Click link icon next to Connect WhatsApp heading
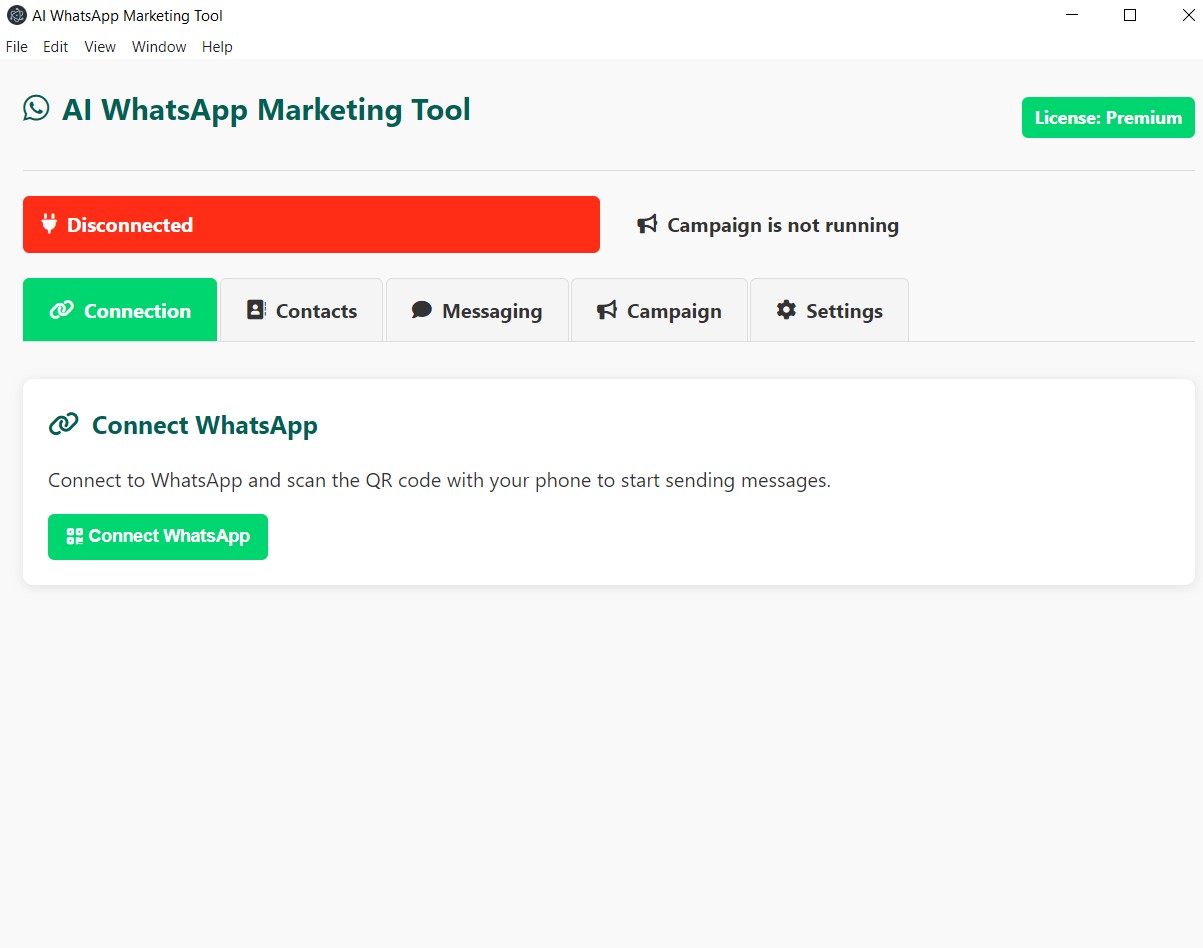 pyautogui.click(x=64, y=425)
